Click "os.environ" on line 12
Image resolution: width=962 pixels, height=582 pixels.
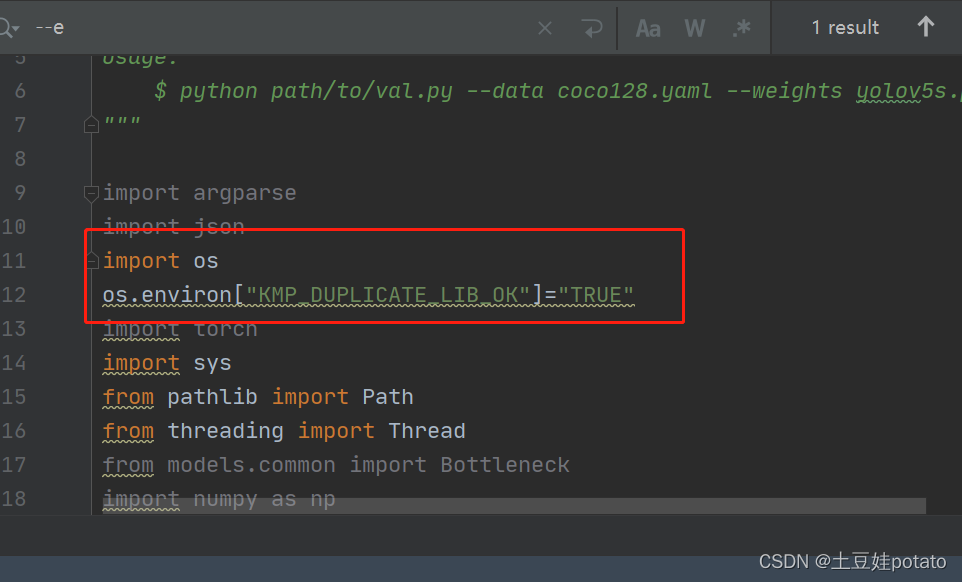coord(166,296)
